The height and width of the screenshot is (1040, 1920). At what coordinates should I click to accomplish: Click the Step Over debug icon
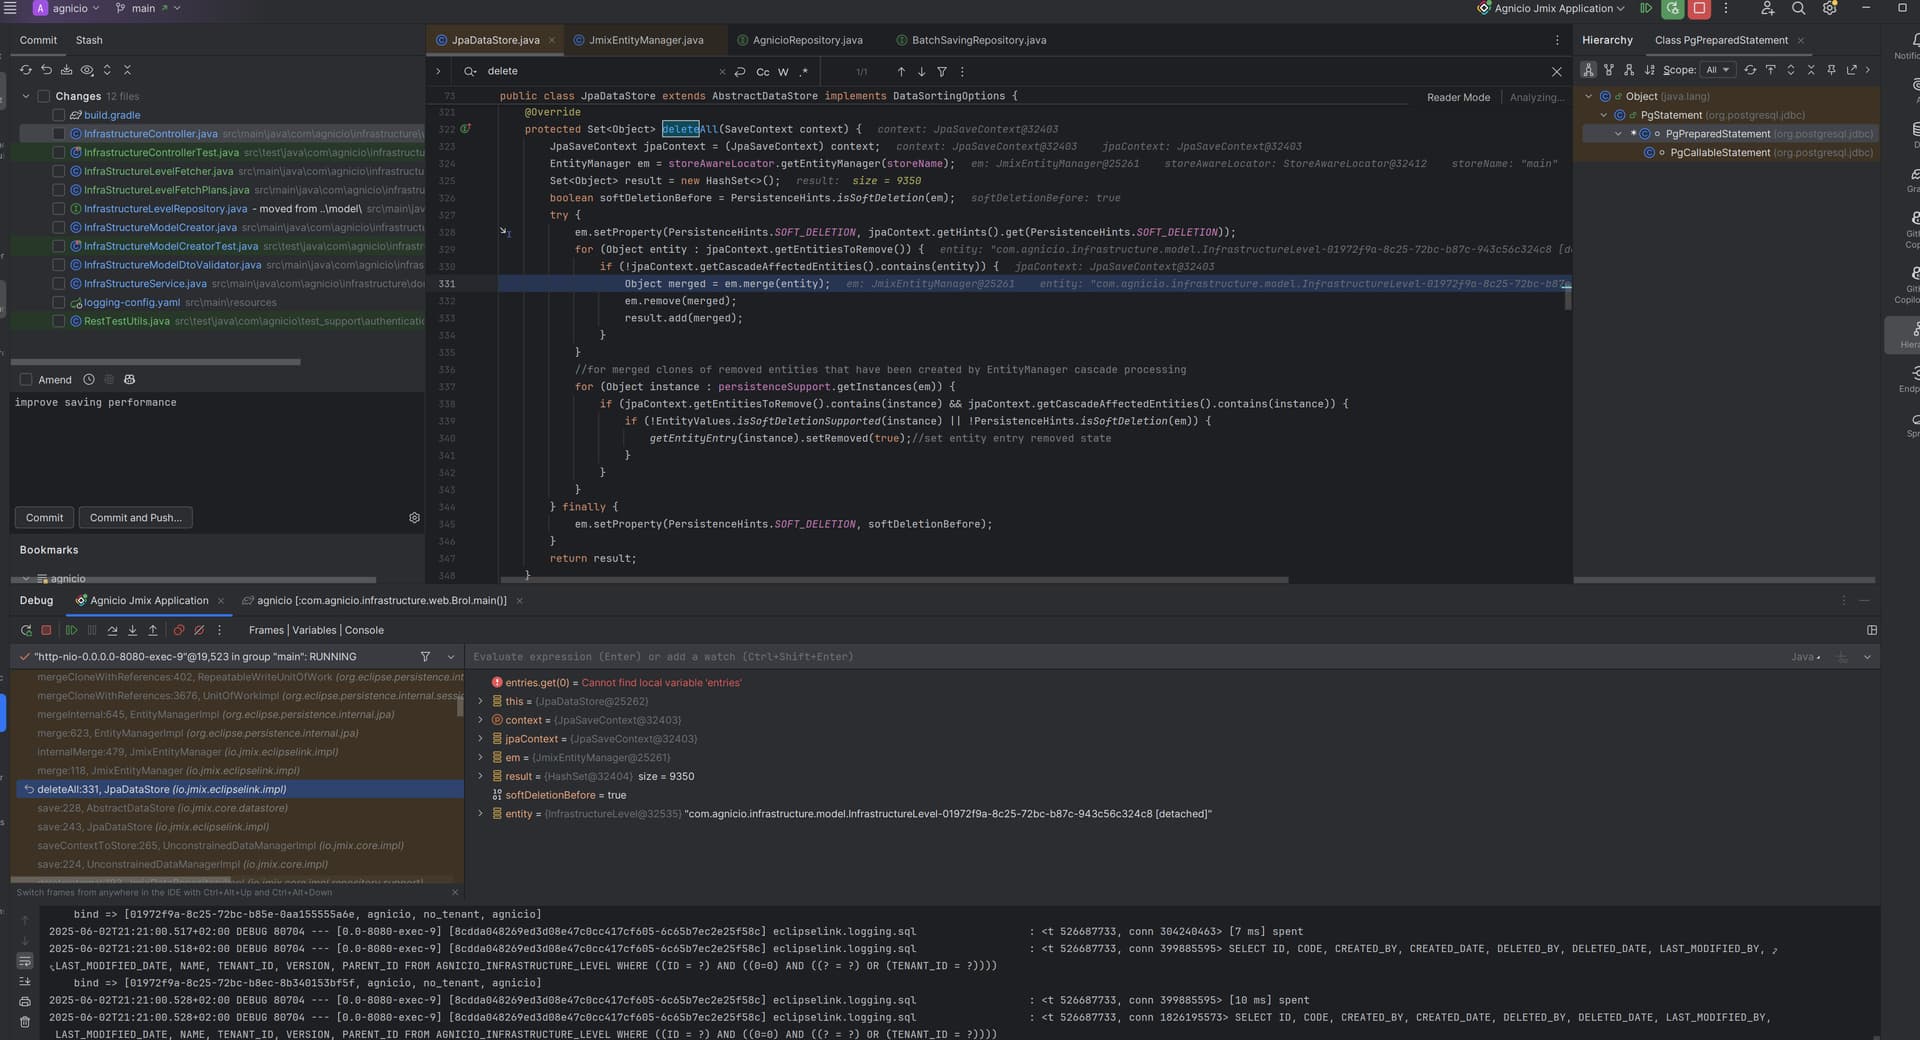(x=112, y=630)
